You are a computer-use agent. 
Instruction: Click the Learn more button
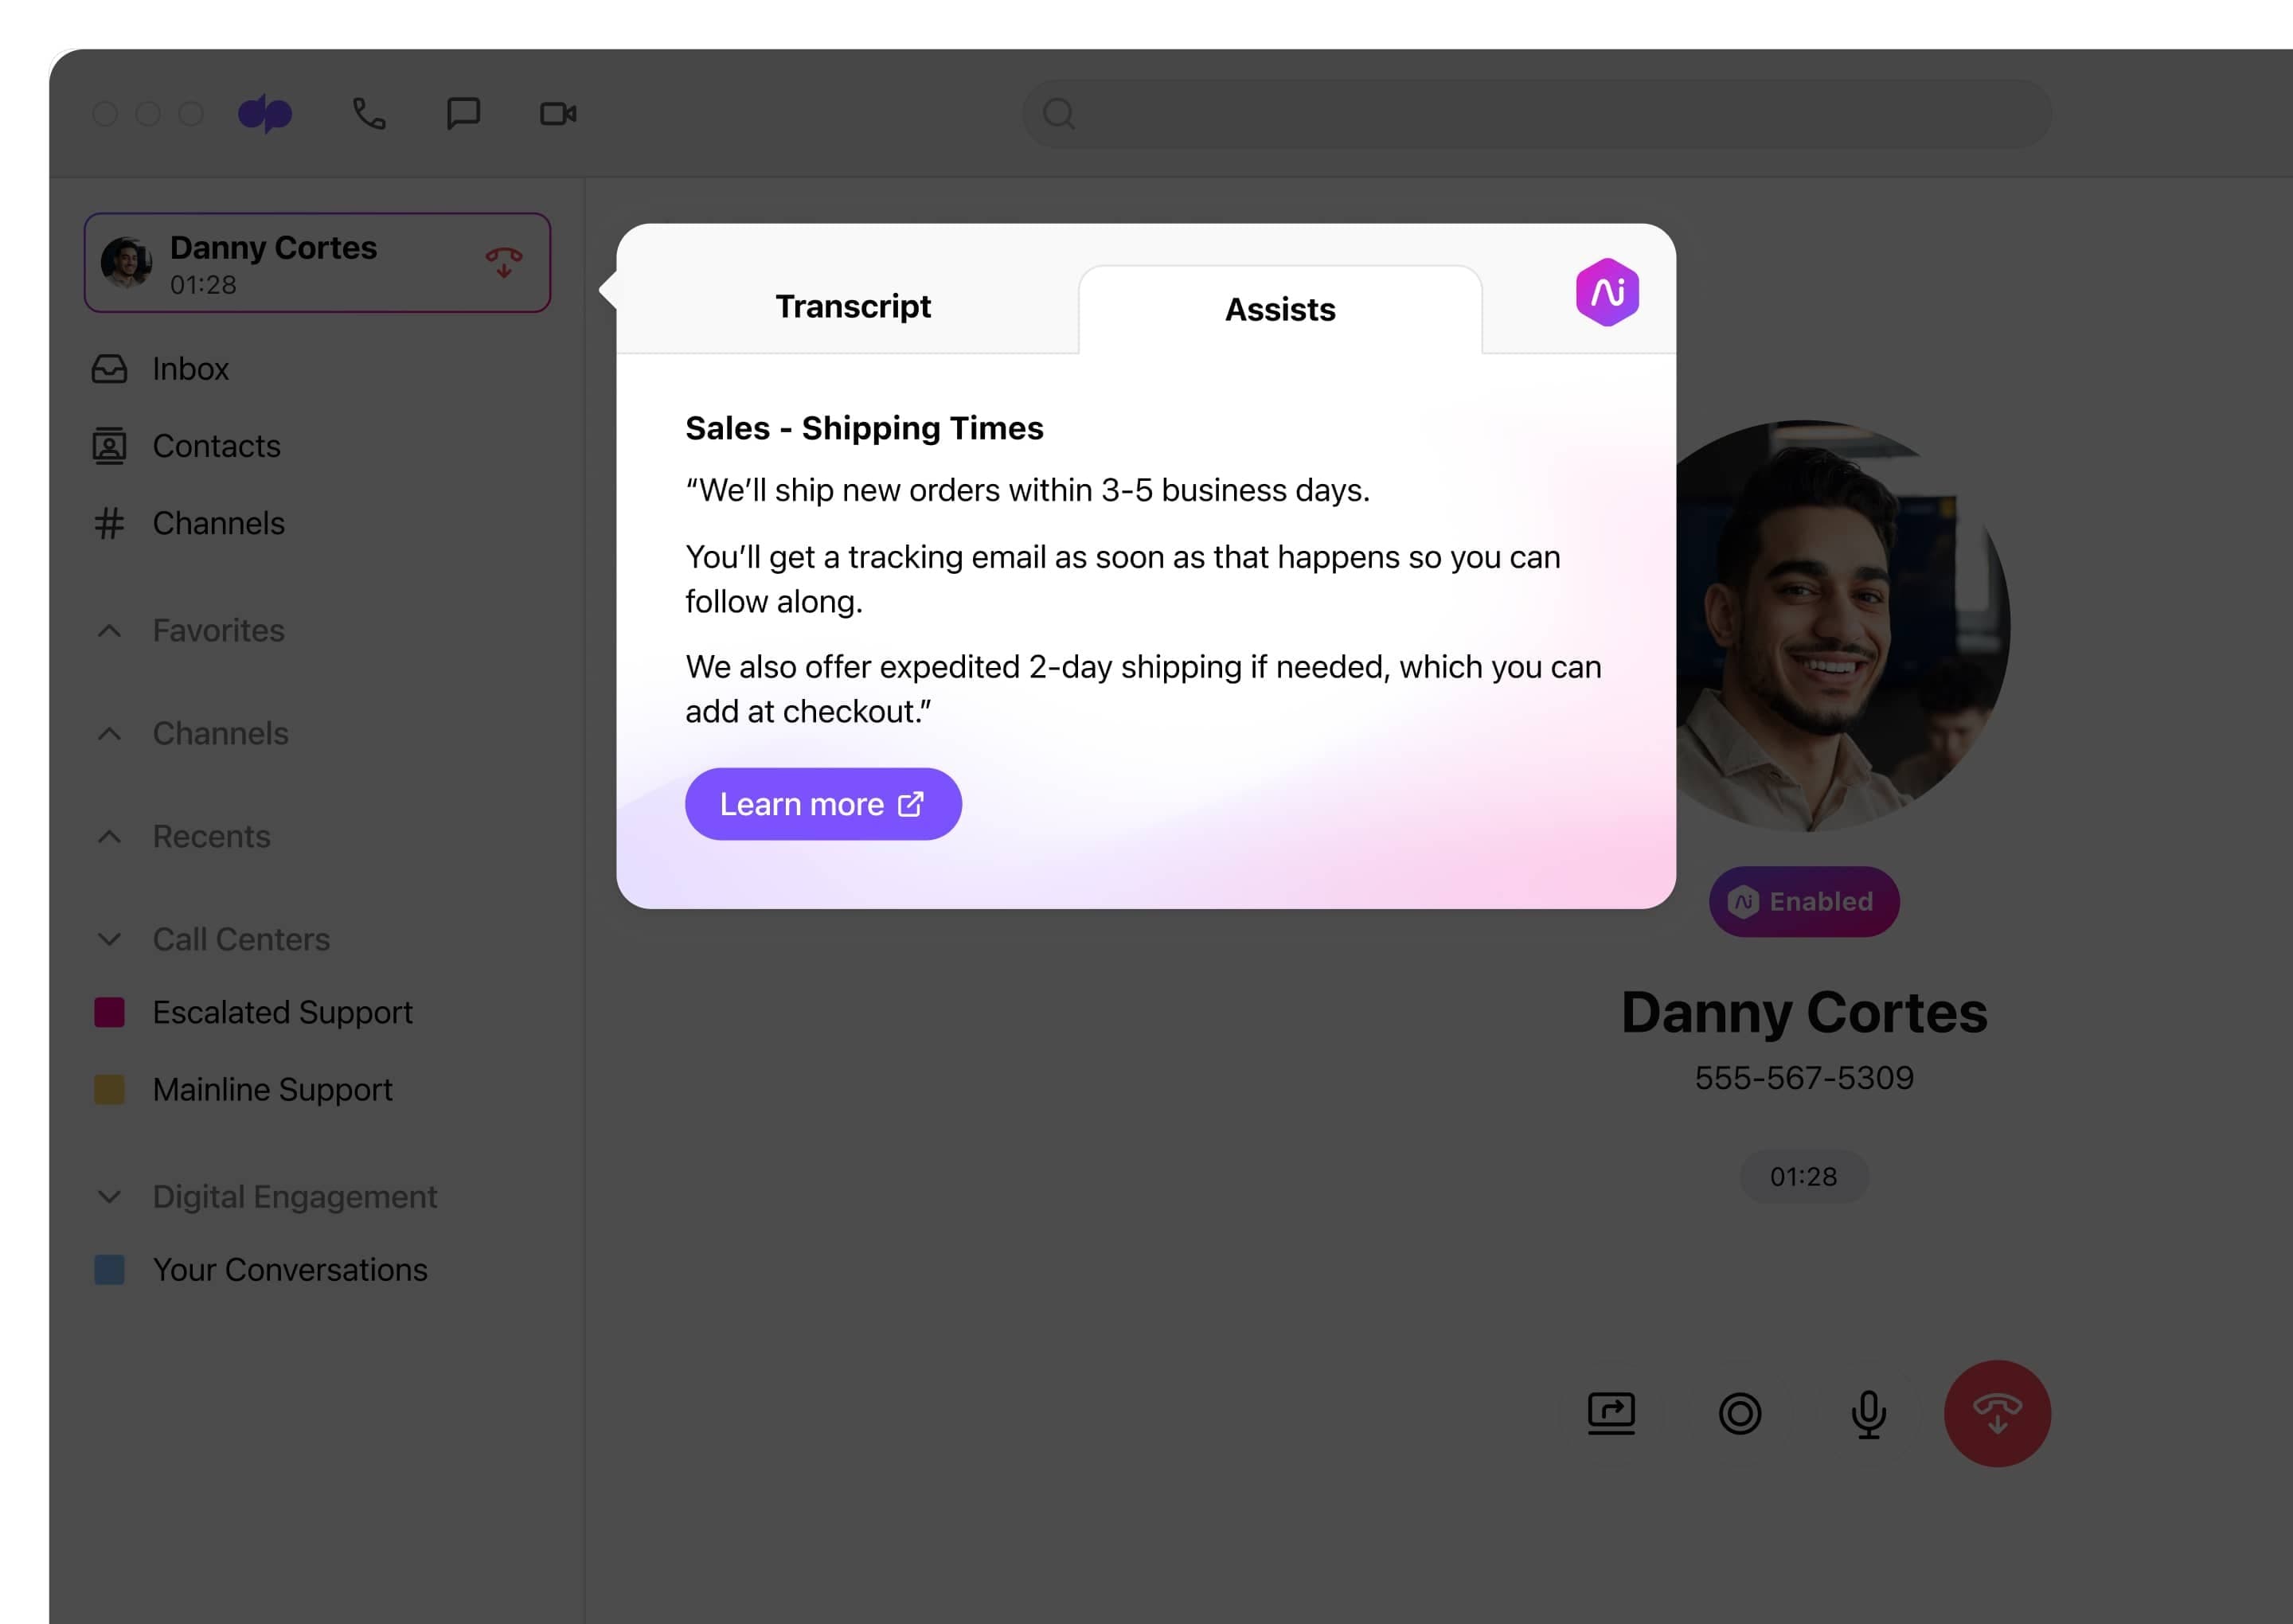(x=823, y=804)
